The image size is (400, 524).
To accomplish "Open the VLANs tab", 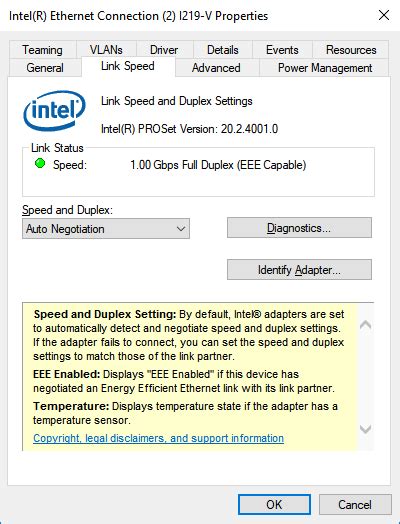I will 106,50.
